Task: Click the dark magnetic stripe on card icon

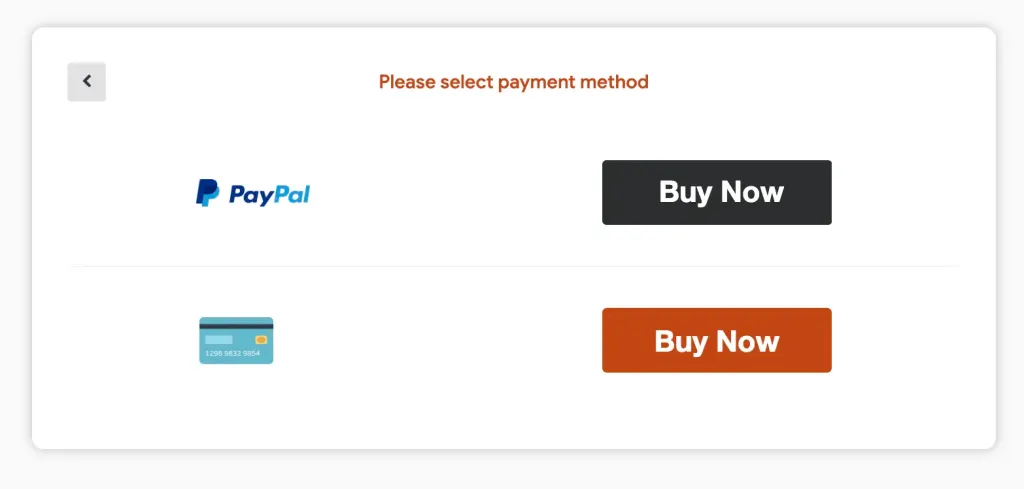Action: coord(236,326)
